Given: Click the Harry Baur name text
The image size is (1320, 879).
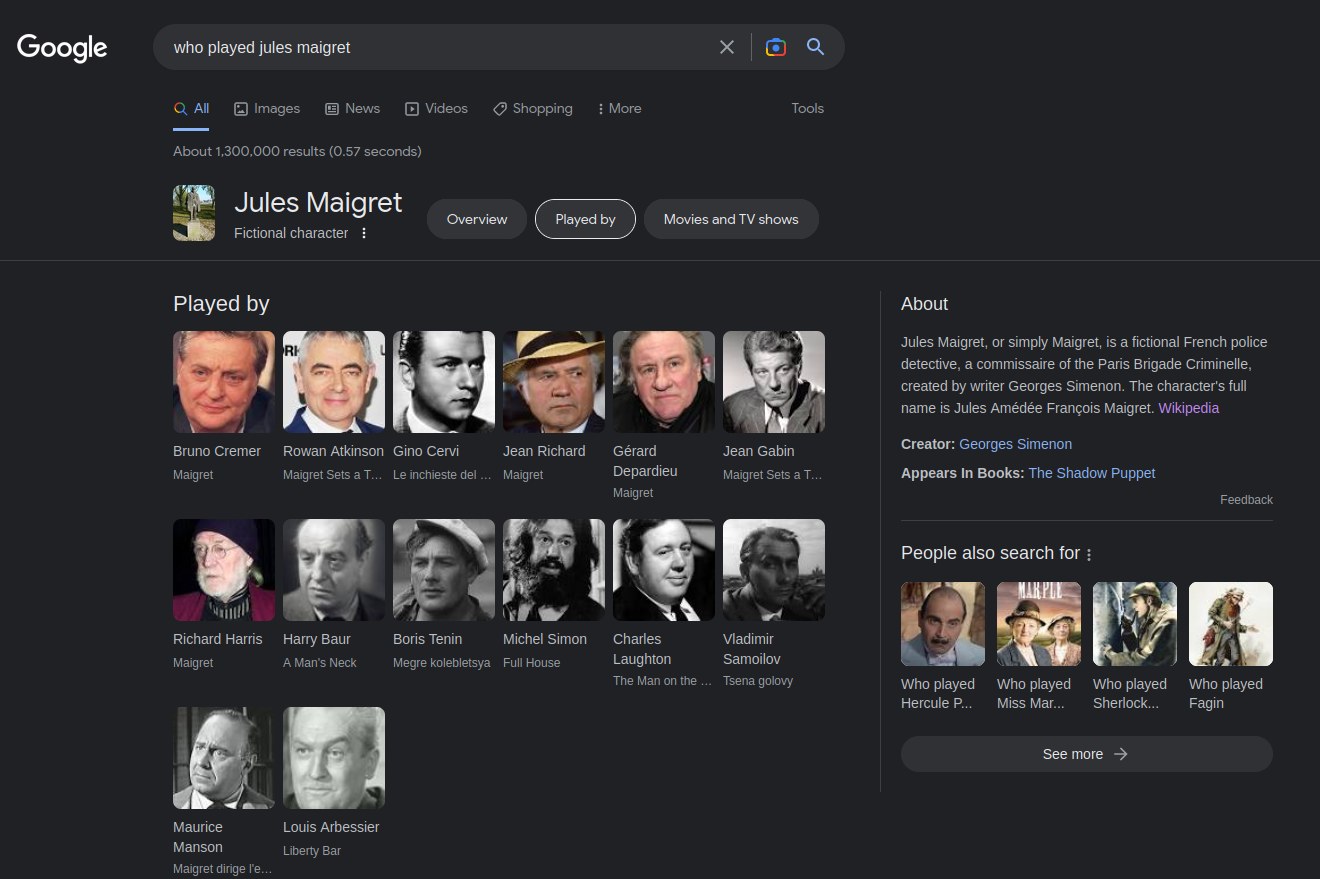Looking at the screenshot, I should click(317, 639).
